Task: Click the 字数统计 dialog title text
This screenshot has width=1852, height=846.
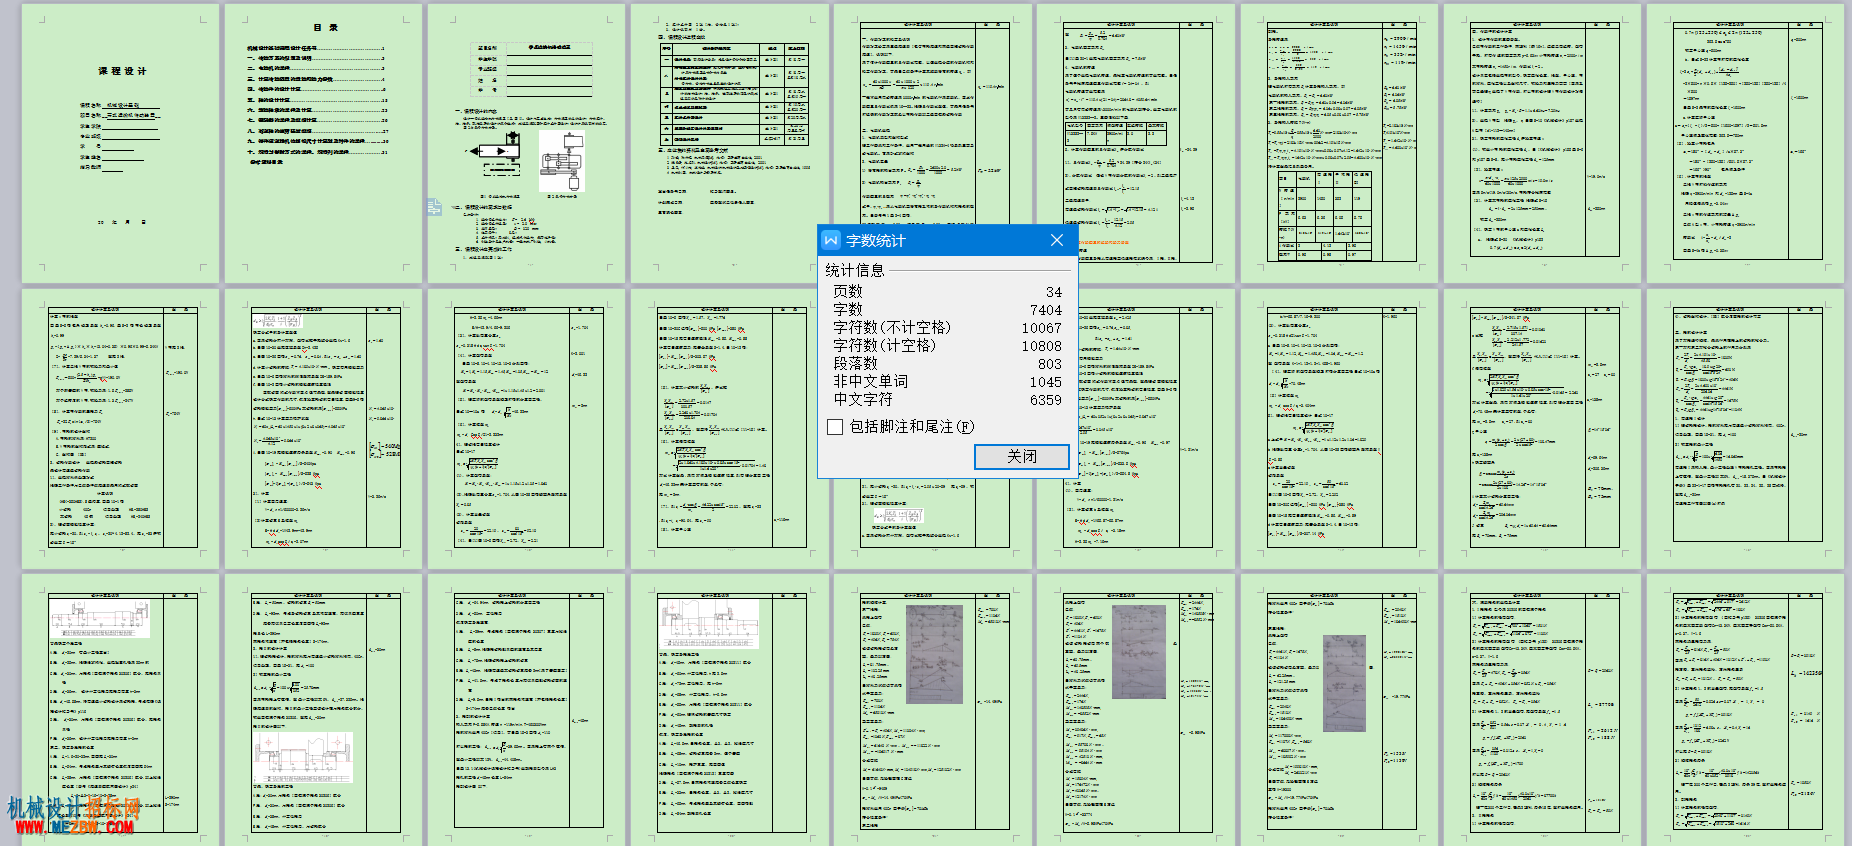Action: point(876,241)
